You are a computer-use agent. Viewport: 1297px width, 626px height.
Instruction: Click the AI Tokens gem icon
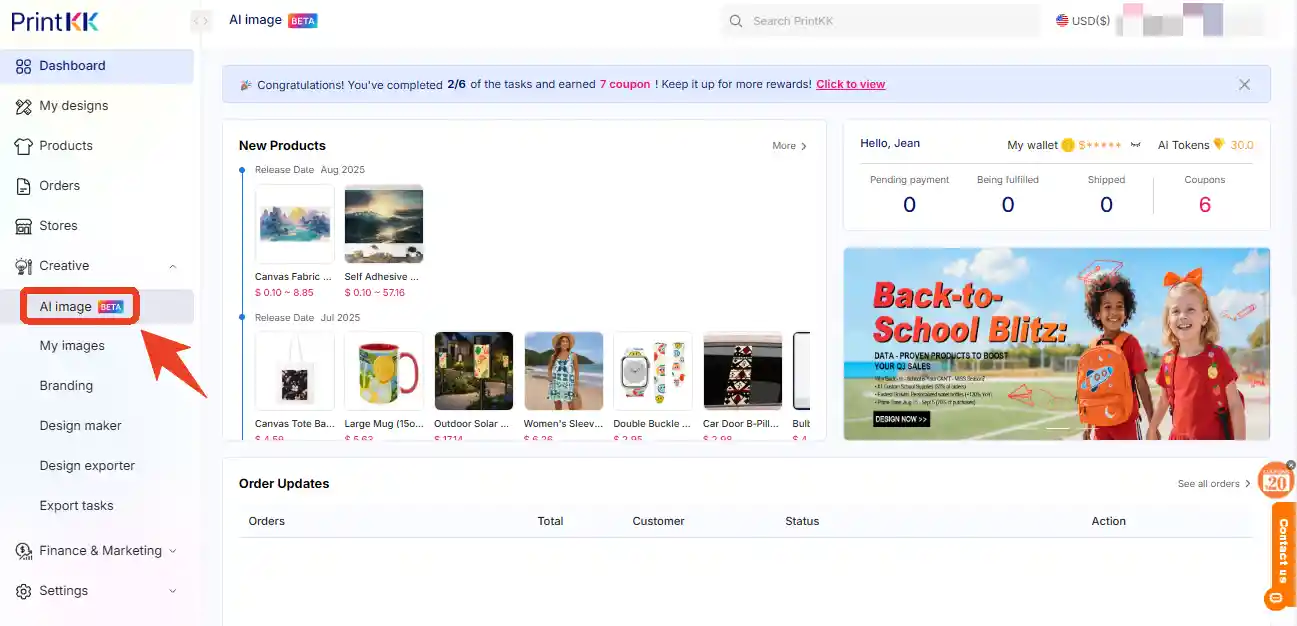(x=1219, y=145)
